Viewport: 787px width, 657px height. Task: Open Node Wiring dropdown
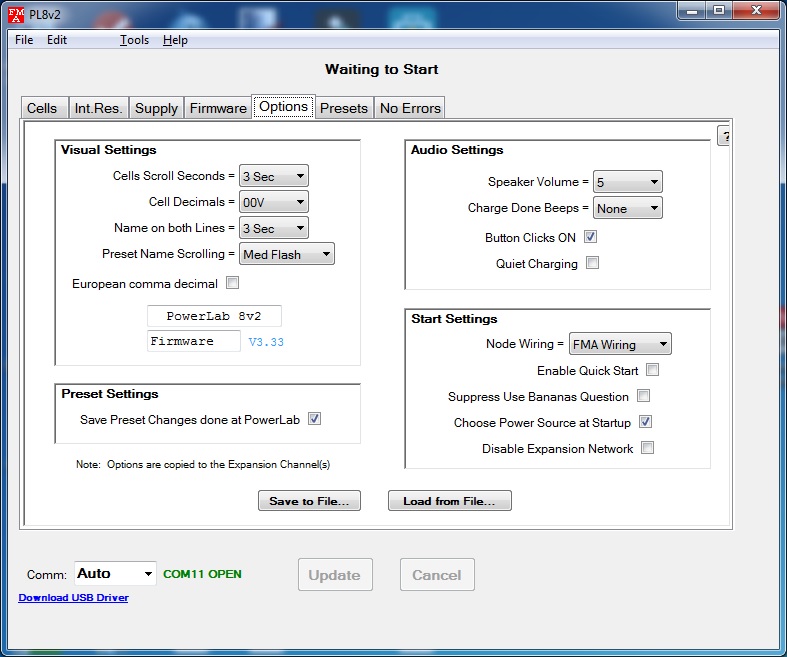point(620,344)
